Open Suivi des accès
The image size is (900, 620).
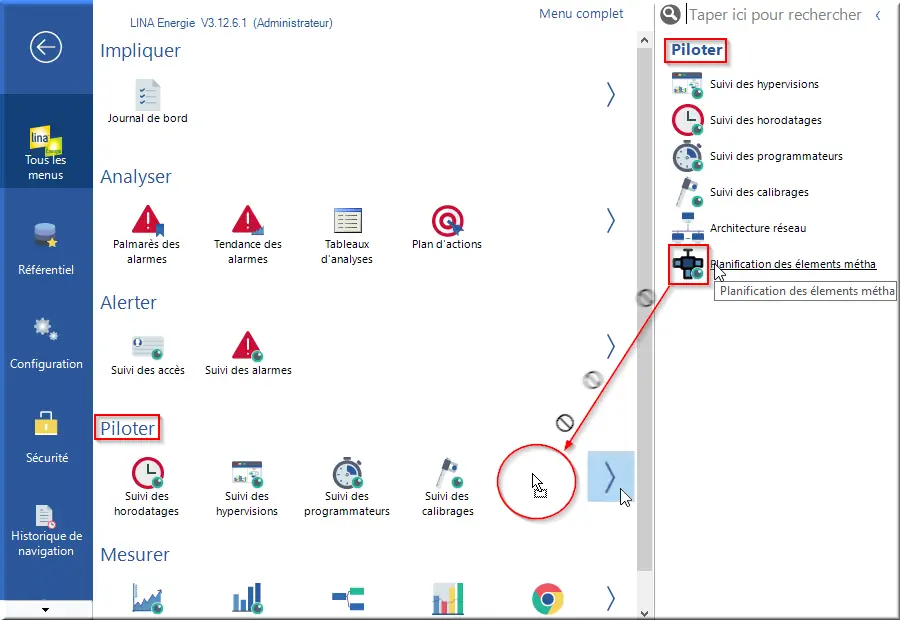pyautogui.click(x=148, y=355)
